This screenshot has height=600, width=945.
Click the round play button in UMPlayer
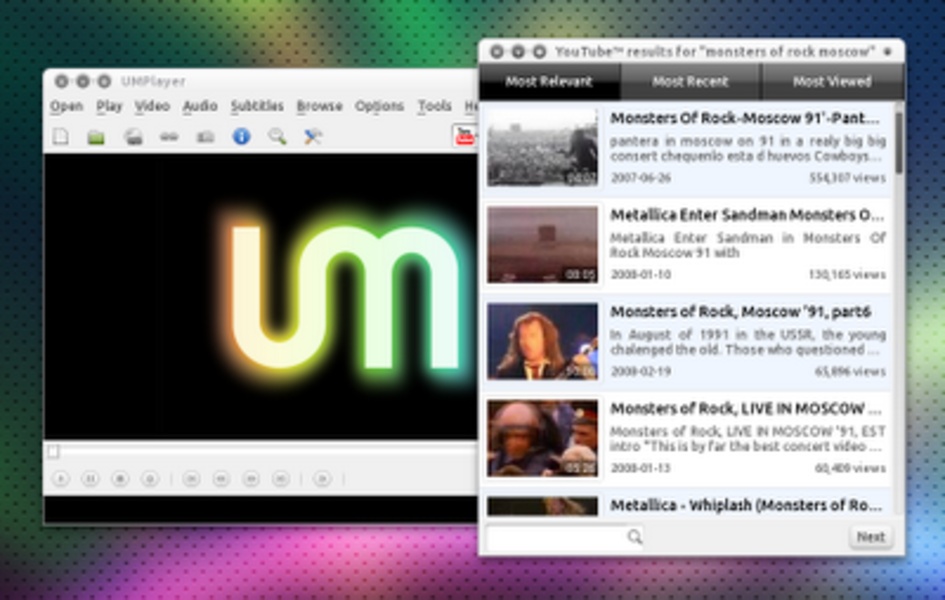(x=61, y=478)
